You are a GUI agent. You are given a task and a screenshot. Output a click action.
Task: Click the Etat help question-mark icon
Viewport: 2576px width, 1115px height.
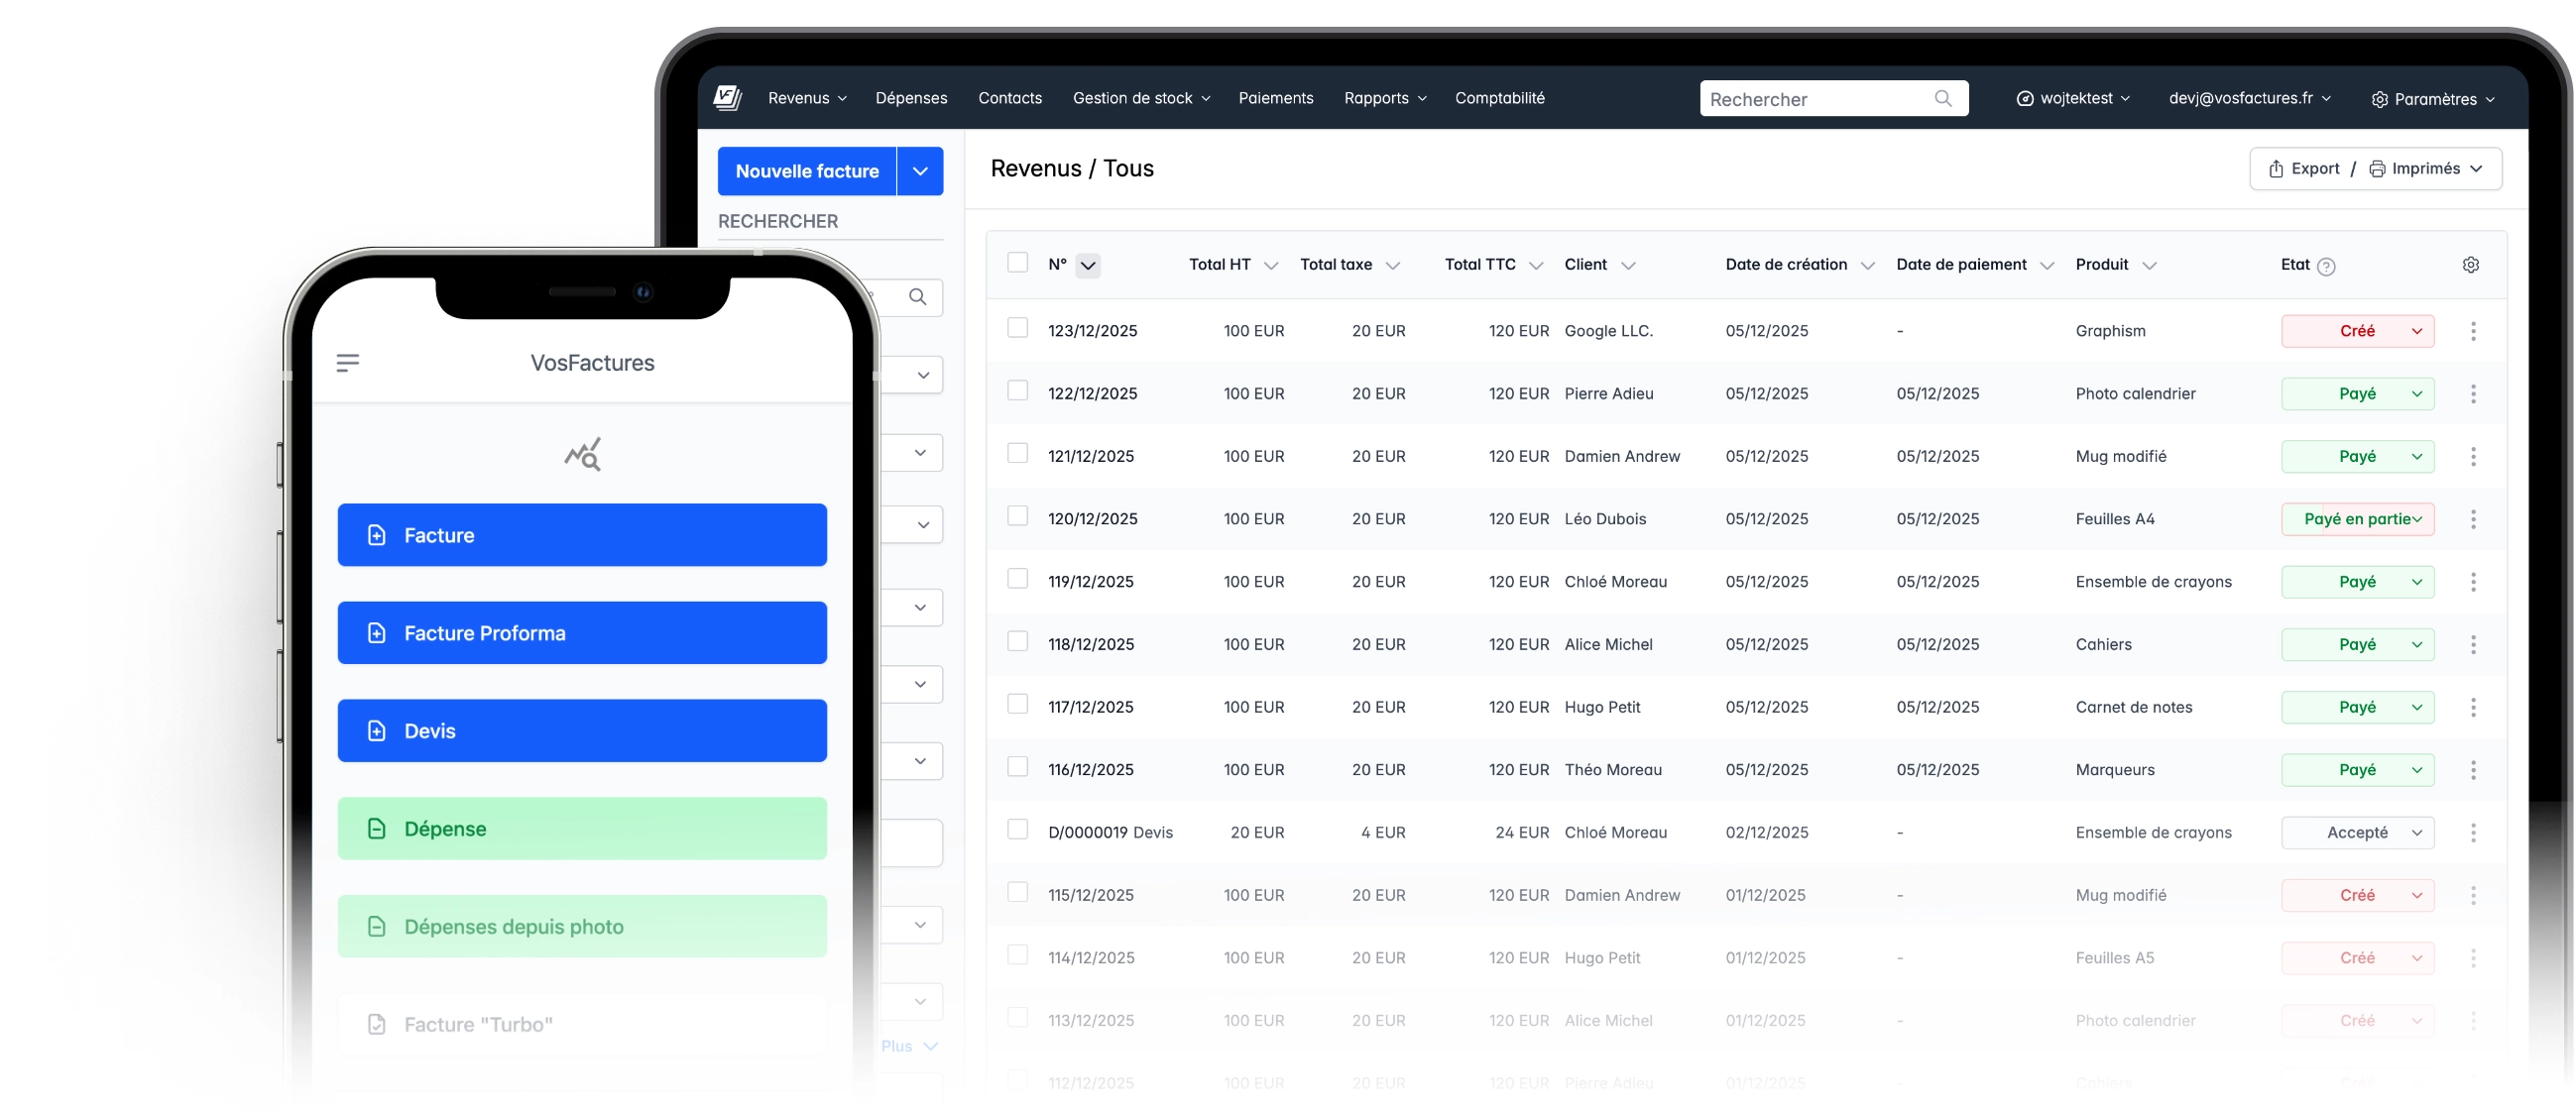(x=2326, y=266)
